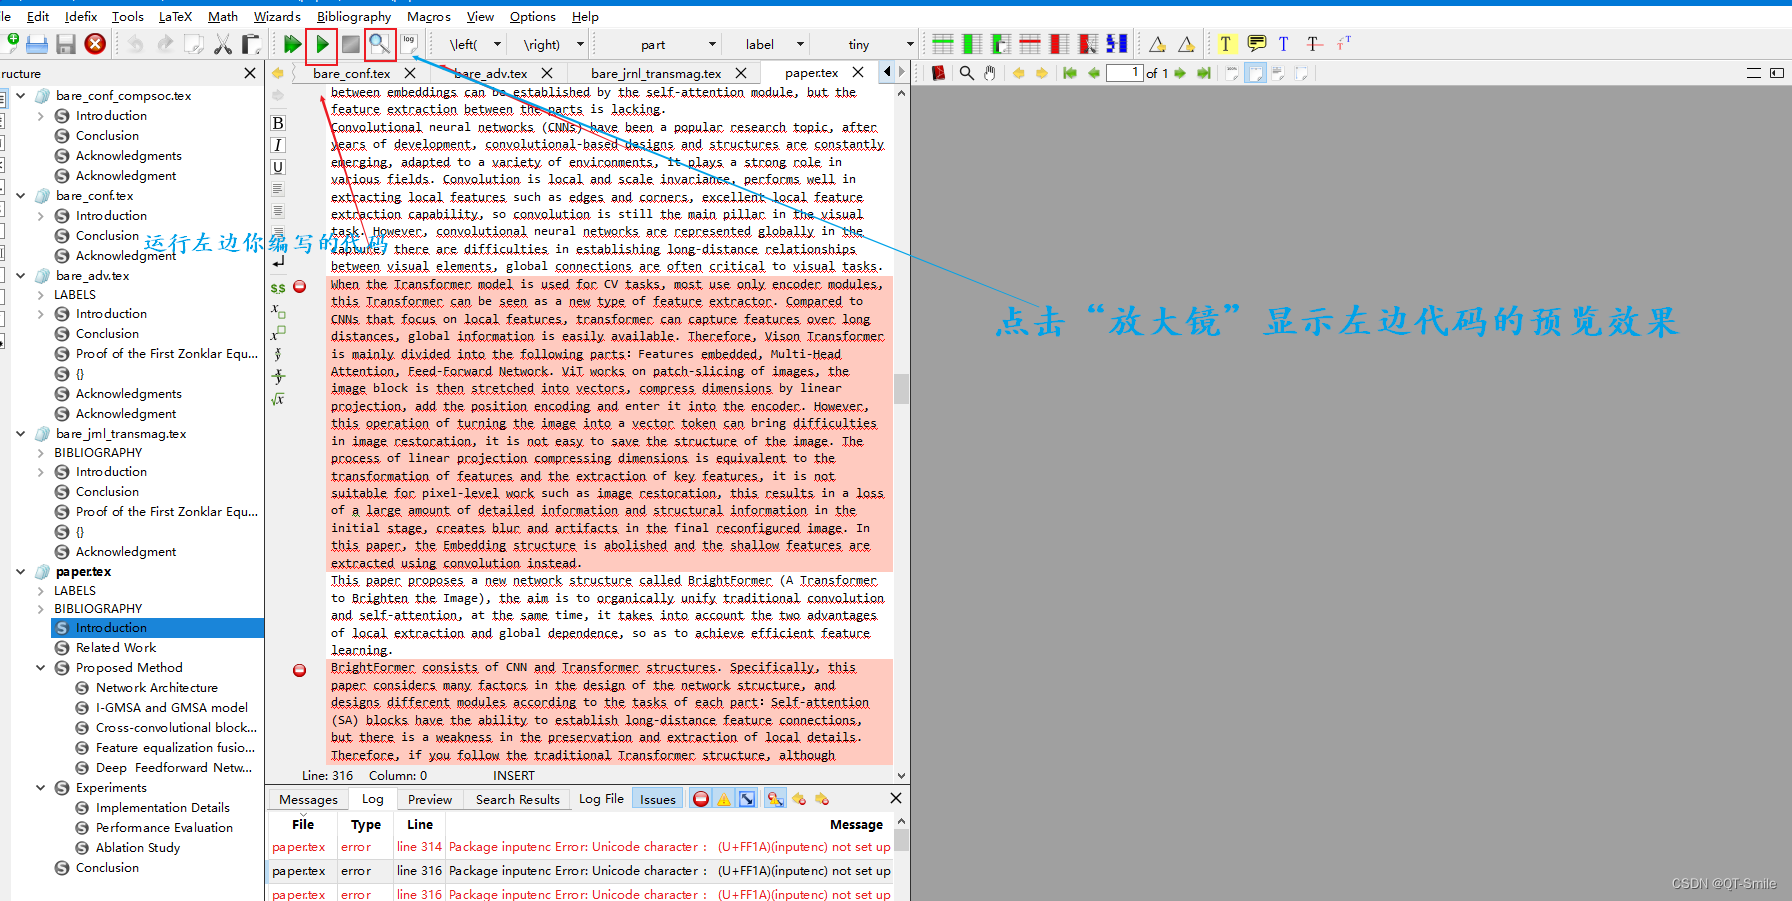Screen dimensions: 1792x901
Task: Open the Bibliography menu
Action: click(x=354, y=16)
